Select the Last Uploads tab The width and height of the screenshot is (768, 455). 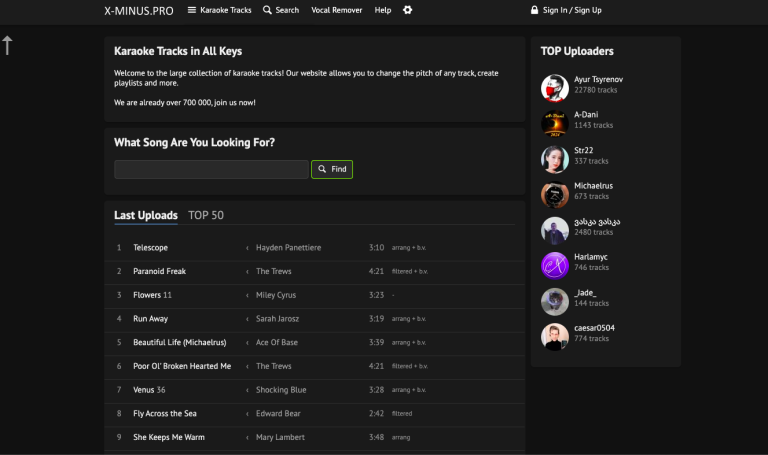[145, 215]
